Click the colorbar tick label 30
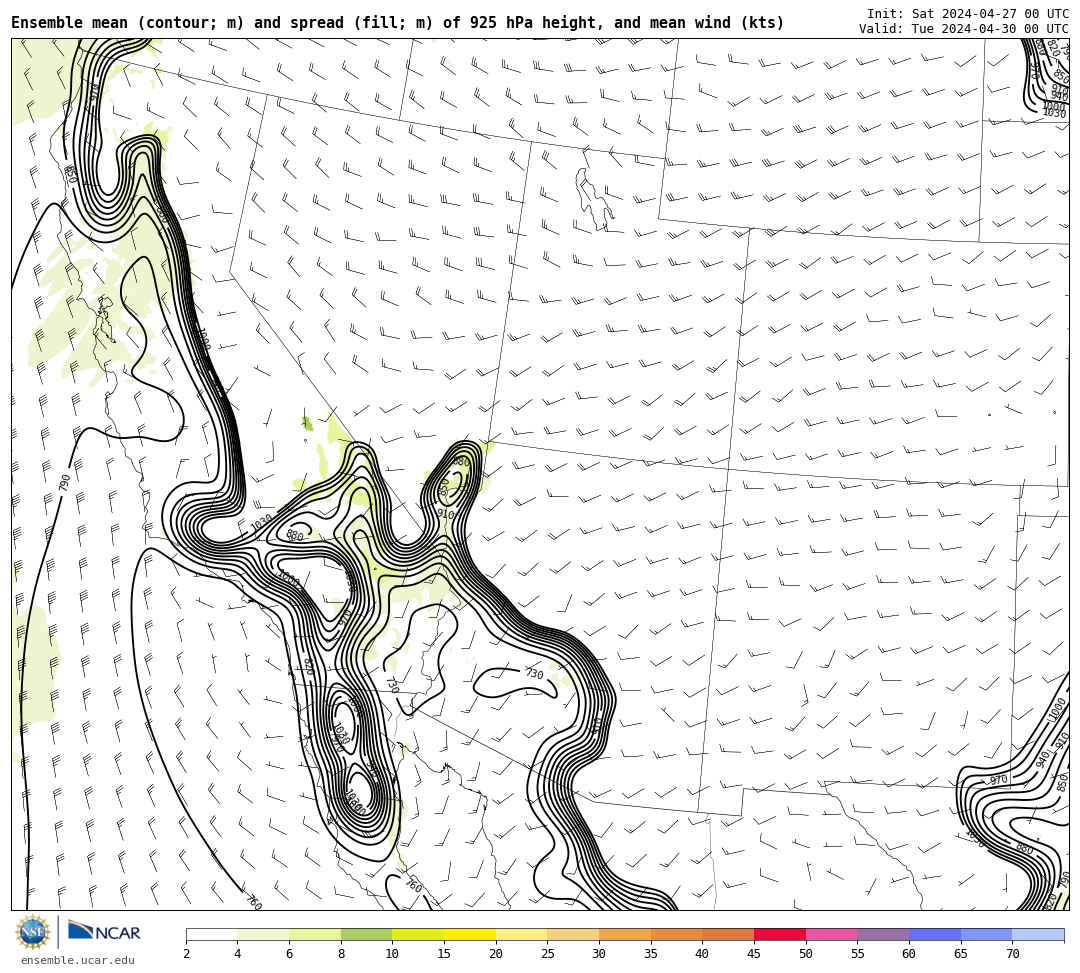Screen dimensions: 1080x973 point(599,954)
